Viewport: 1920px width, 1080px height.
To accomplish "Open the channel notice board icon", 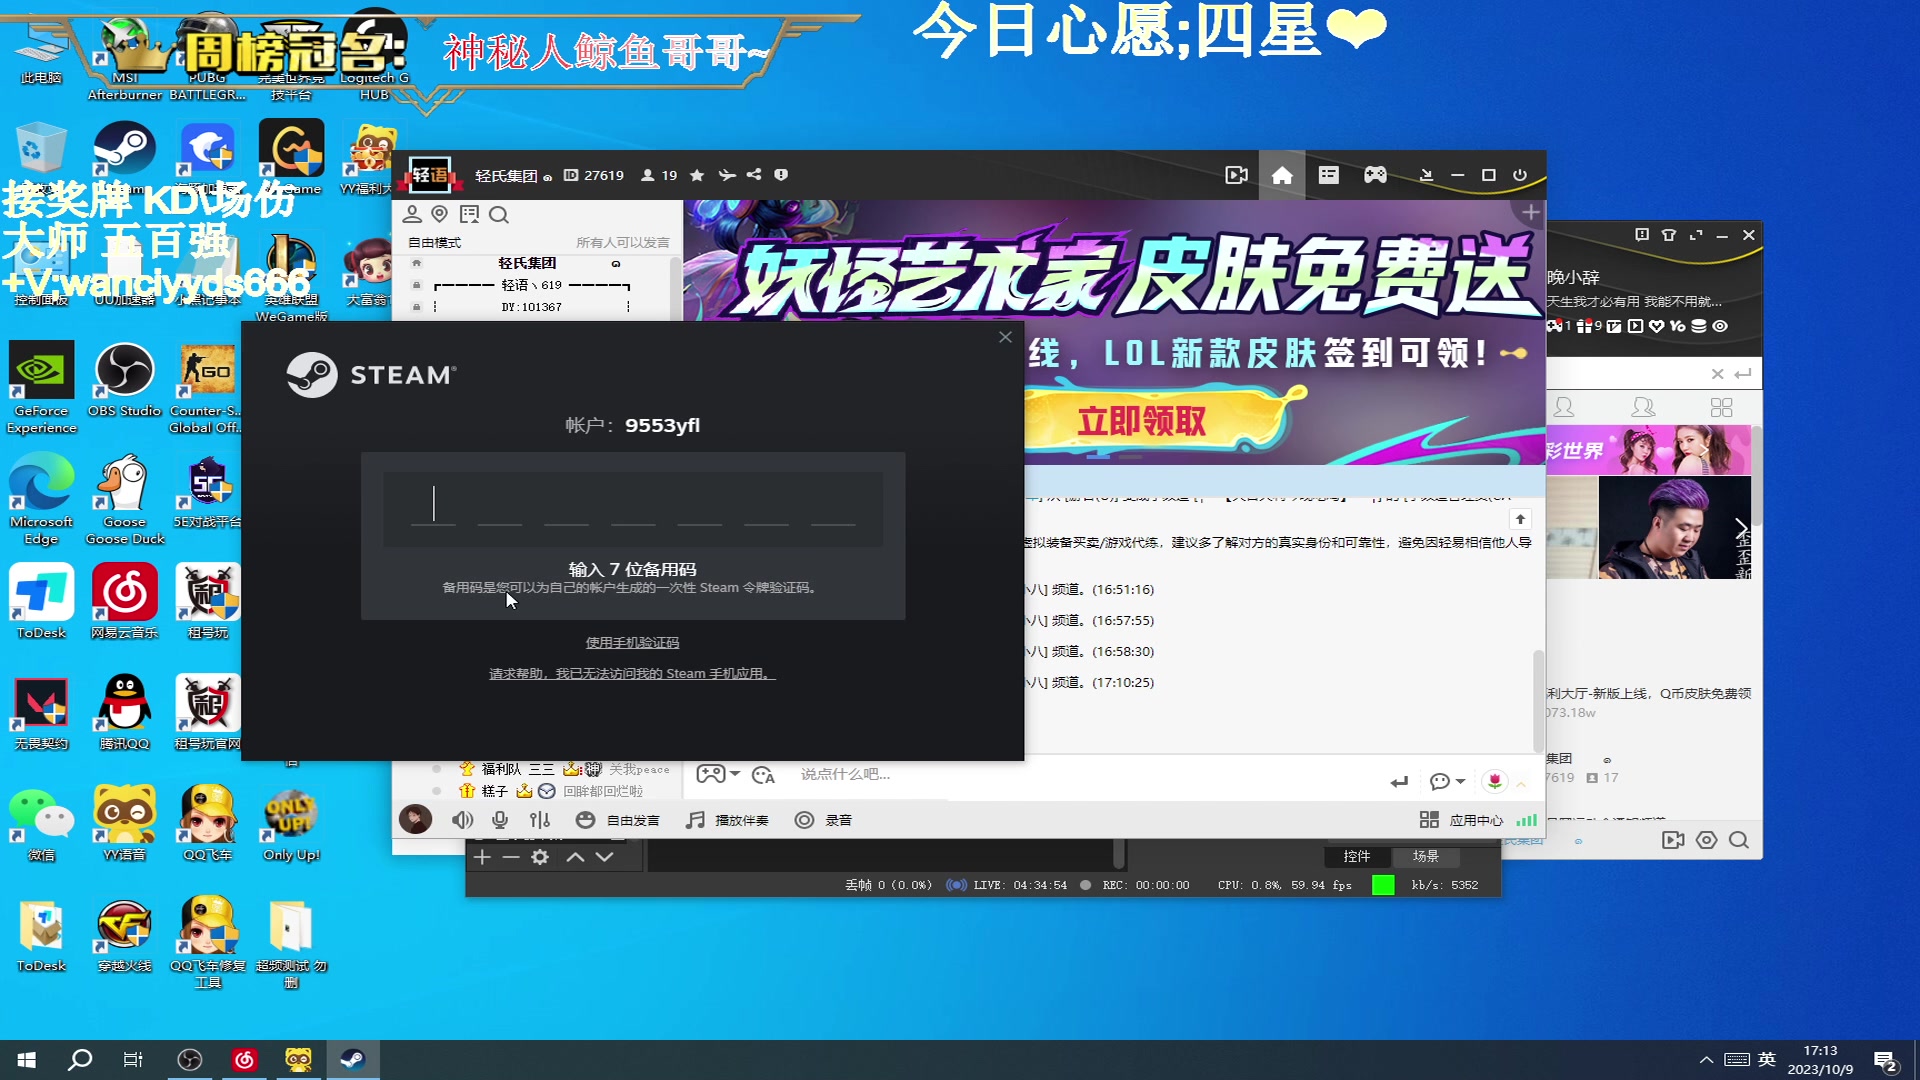I will 469,214.
